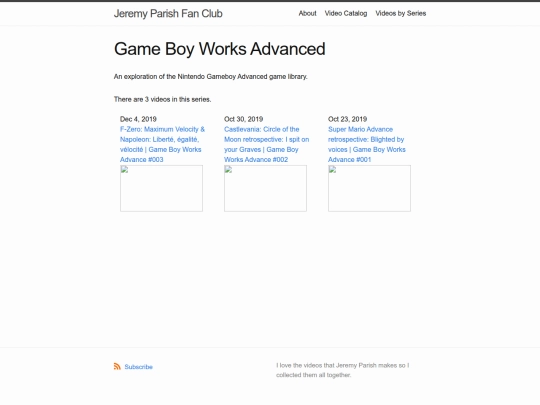Open the Videos by Series page
The image size is (540, 405).
point(401,13)
